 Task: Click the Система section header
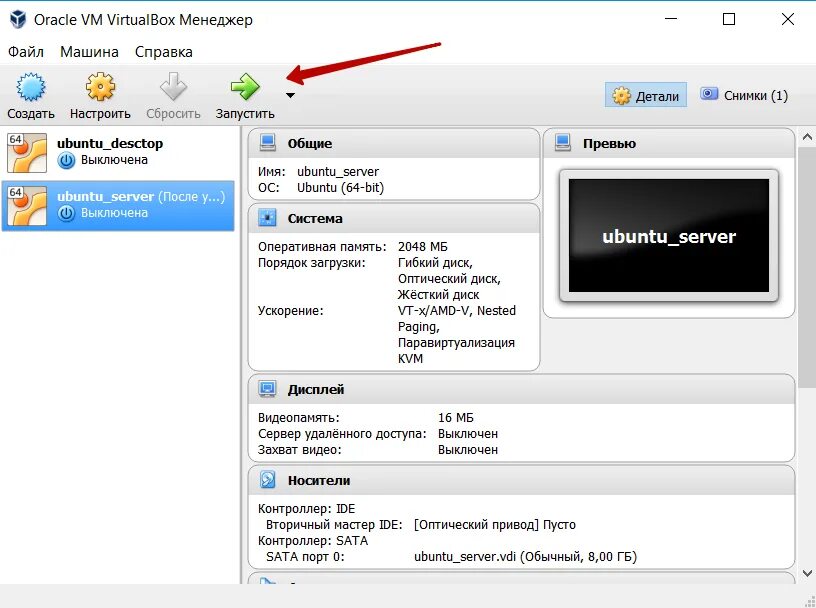pyautogui.click(x=394, y=219)
